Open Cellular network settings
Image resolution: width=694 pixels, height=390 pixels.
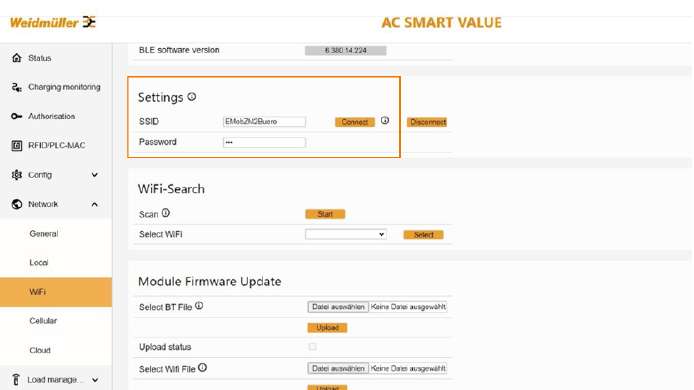[x=43, y=320]
